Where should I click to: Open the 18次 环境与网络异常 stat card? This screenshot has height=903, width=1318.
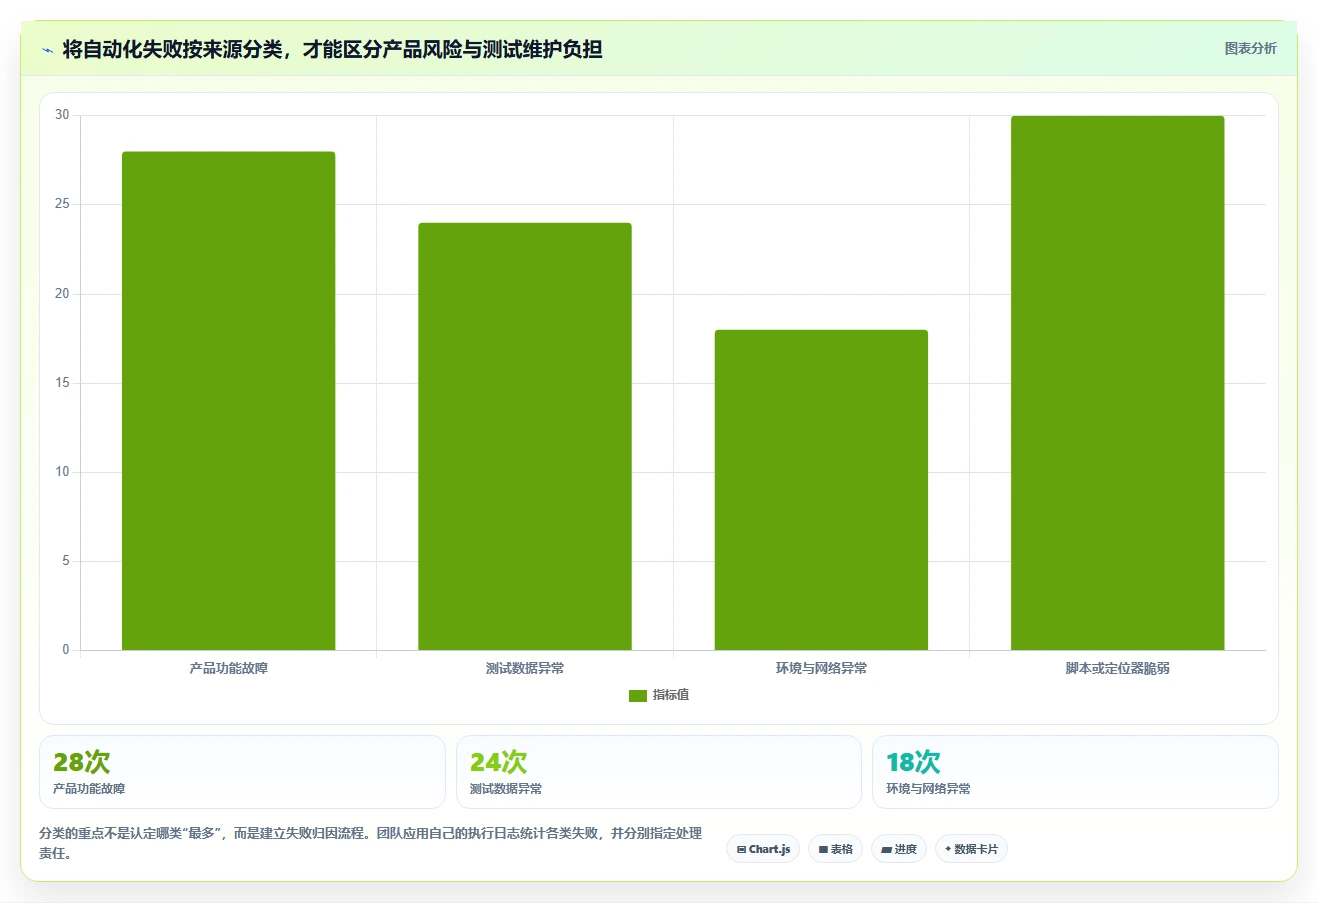pos(1075,772)
